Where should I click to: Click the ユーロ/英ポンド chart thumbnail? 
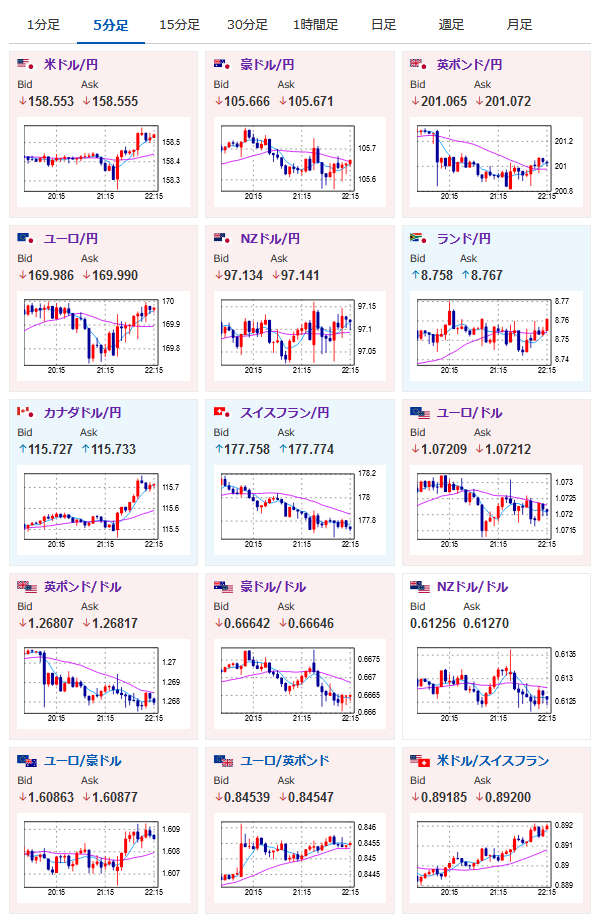click(x=300, y=858)
